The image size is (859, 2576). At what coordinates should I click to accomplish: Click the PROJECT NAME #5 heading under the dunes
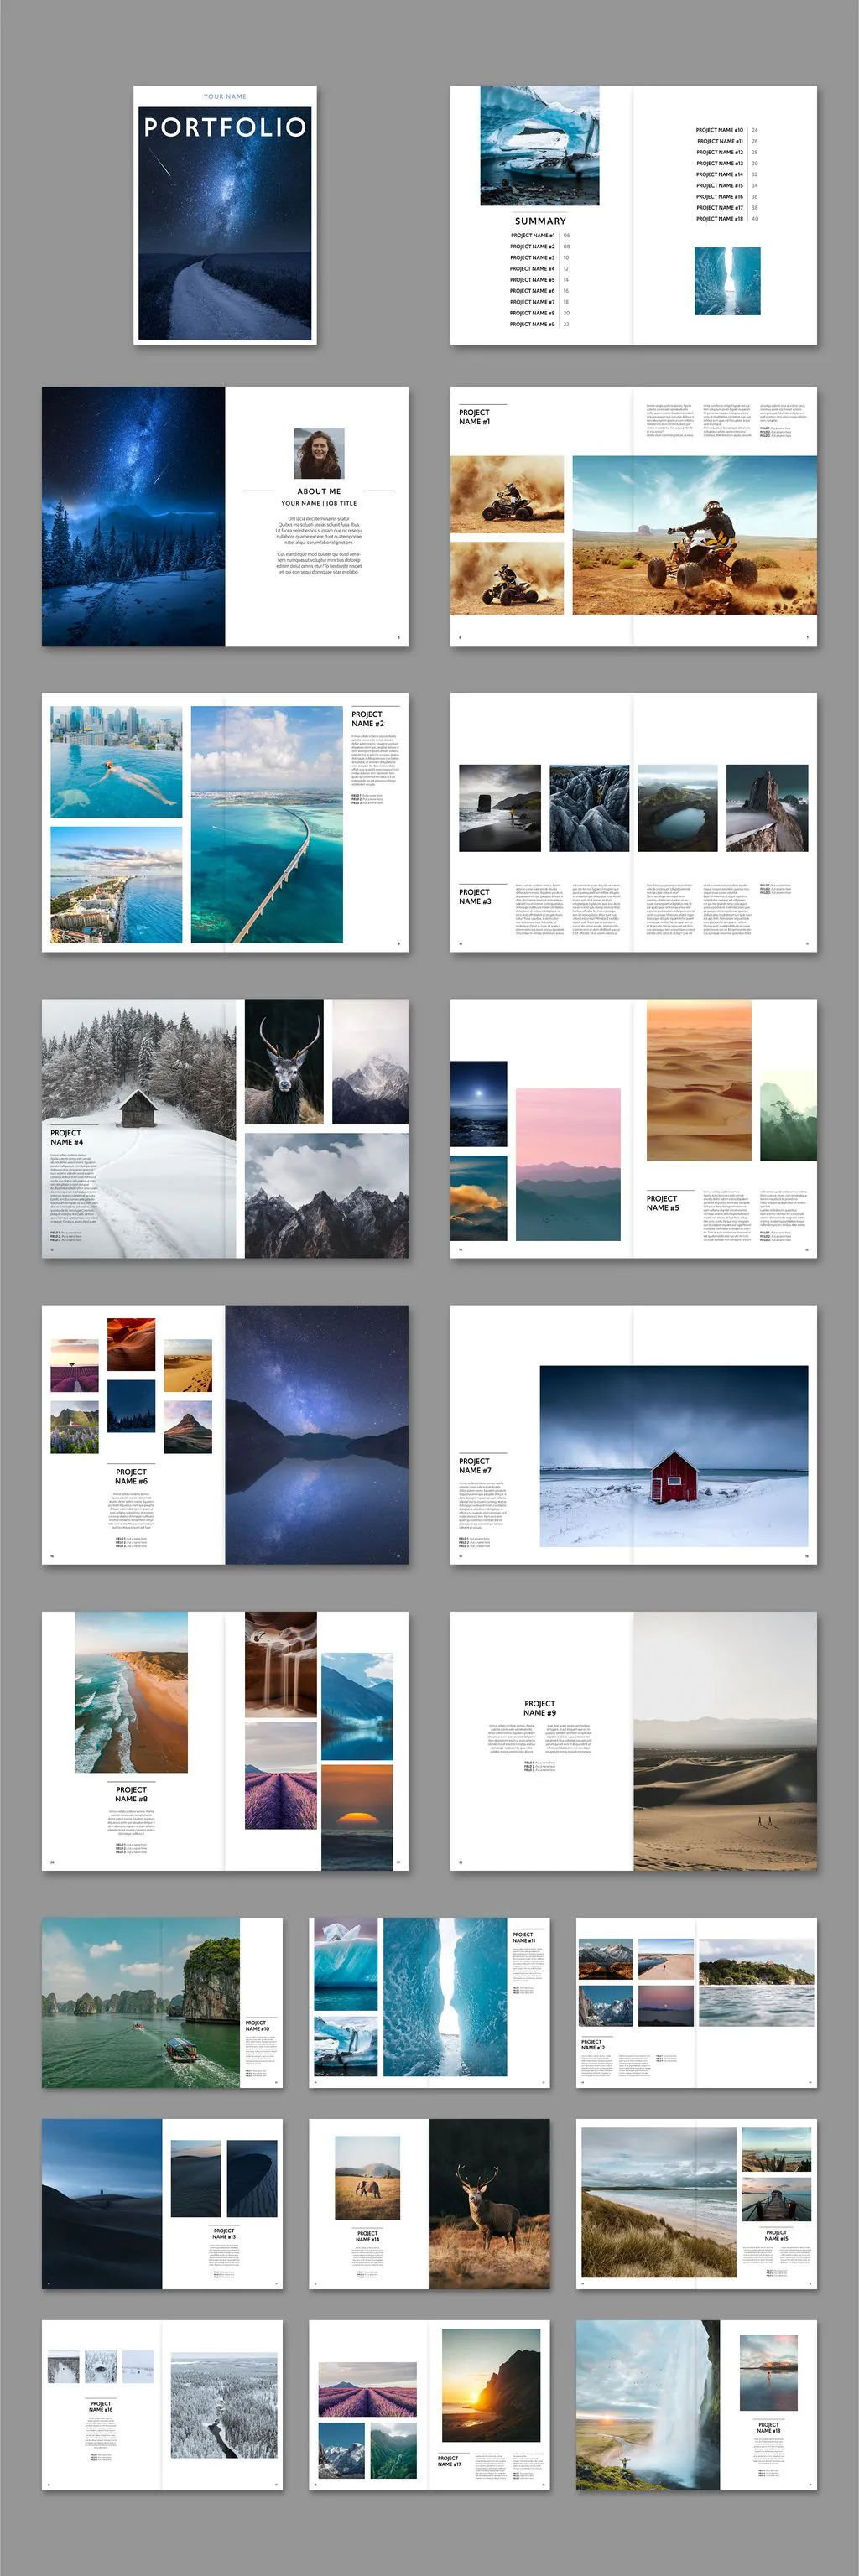pyautogui.click(x=662, y=1202)
